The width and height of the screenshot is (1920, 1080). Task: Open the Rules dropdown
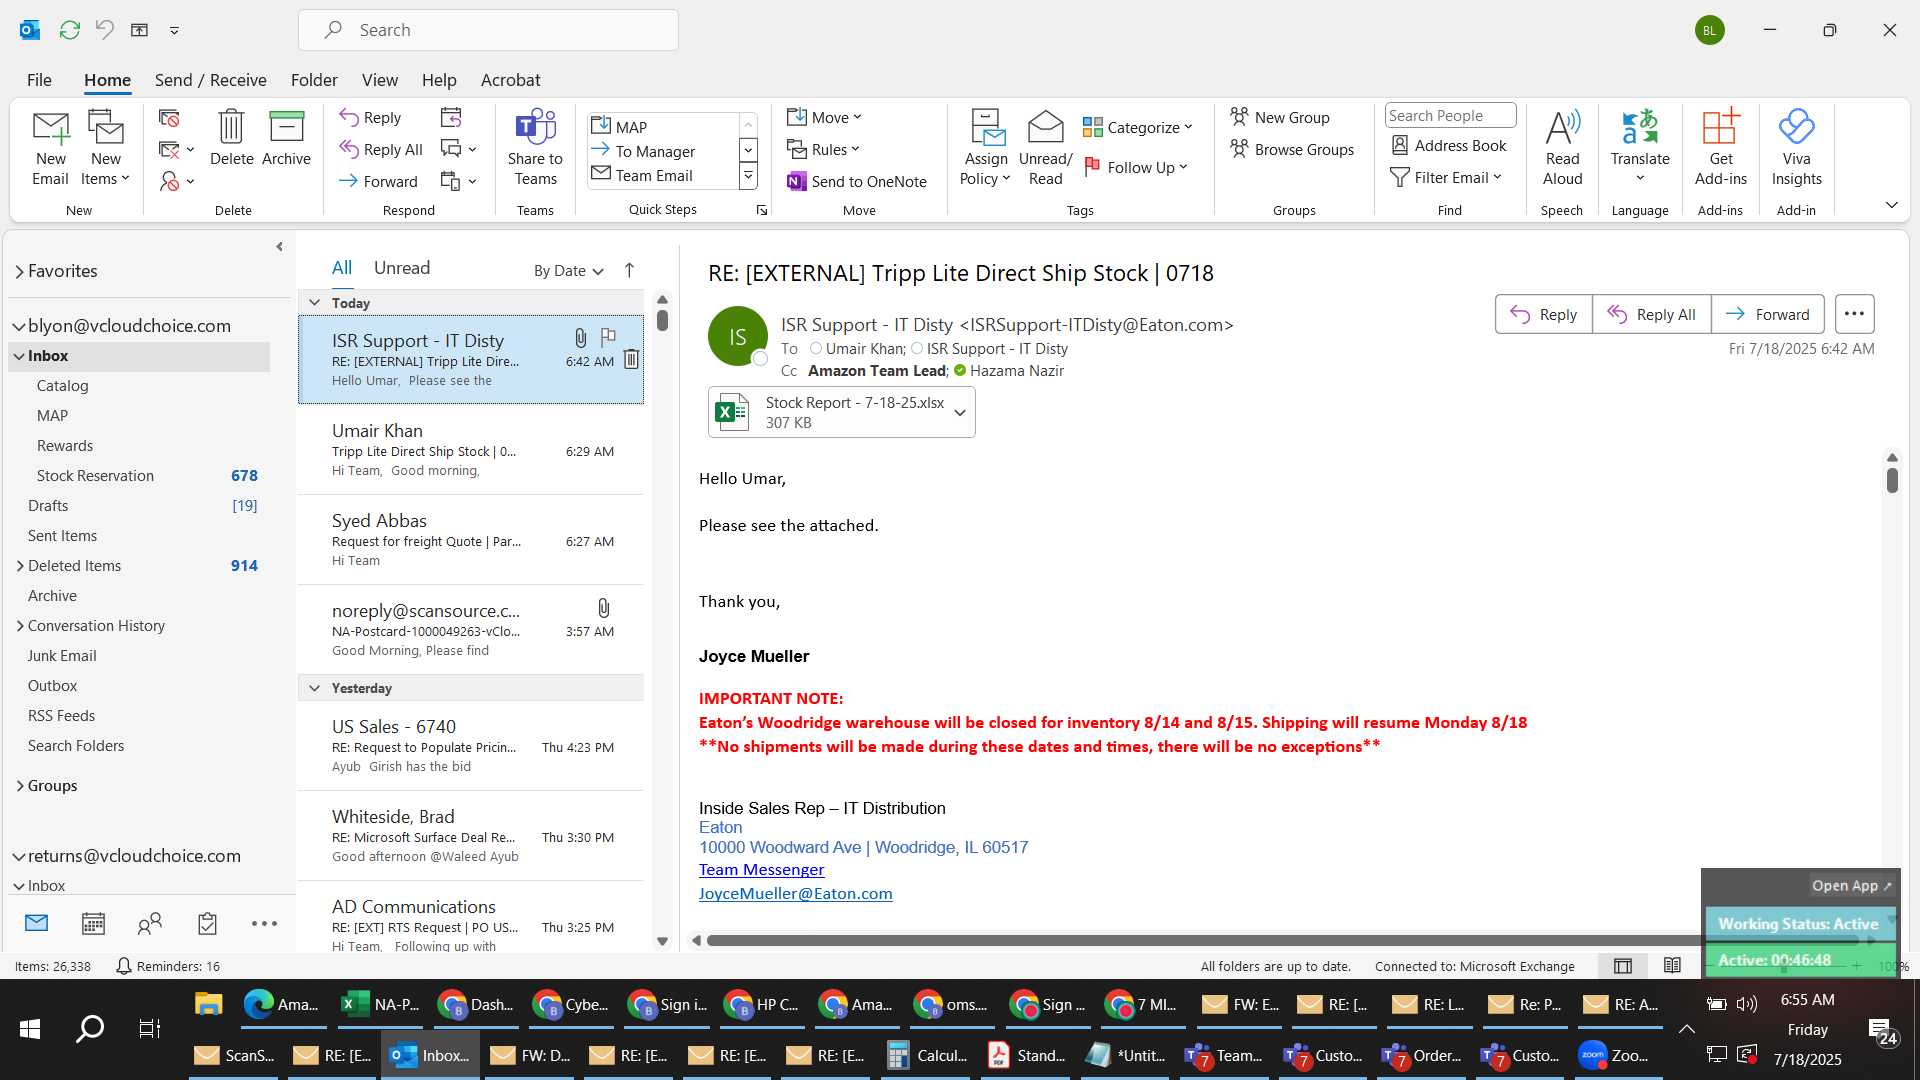823,149
